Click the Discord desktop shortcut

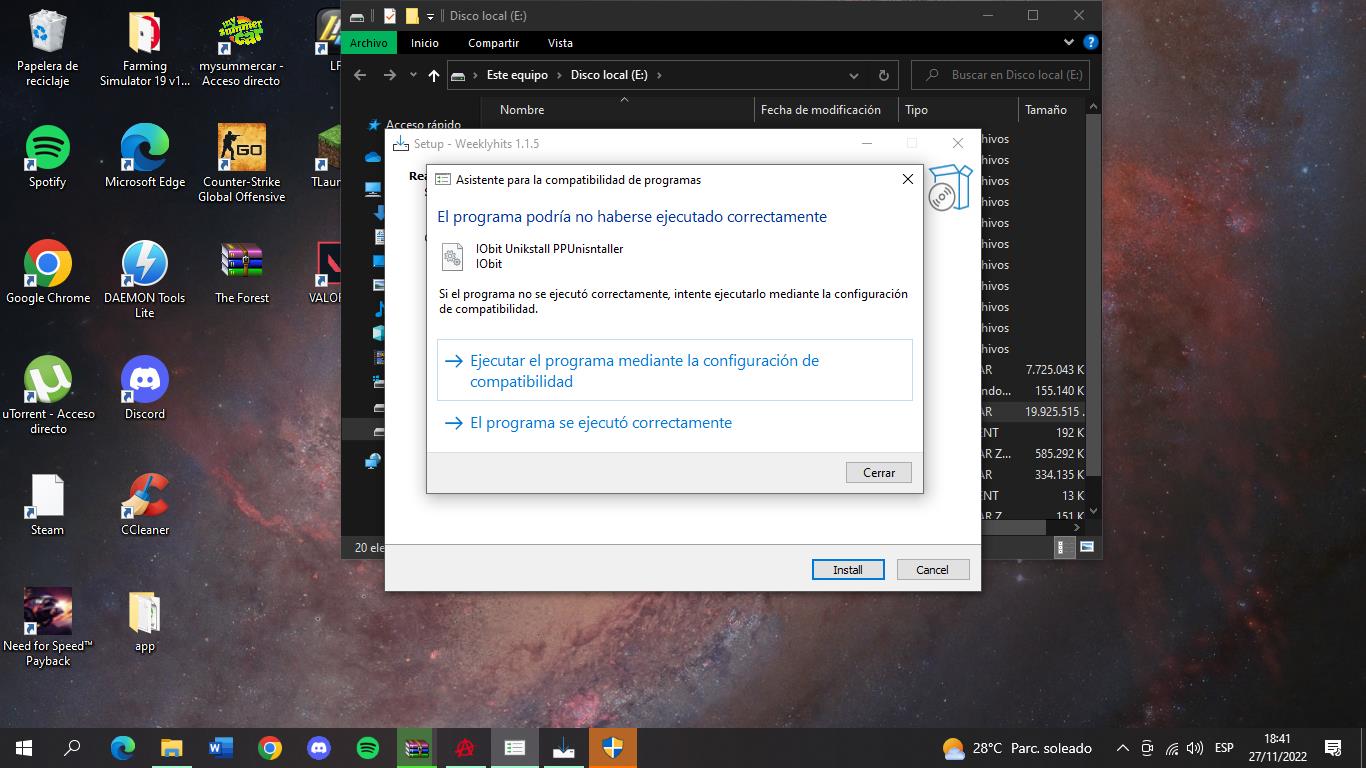pyautogui.click(x=145, y=387)
